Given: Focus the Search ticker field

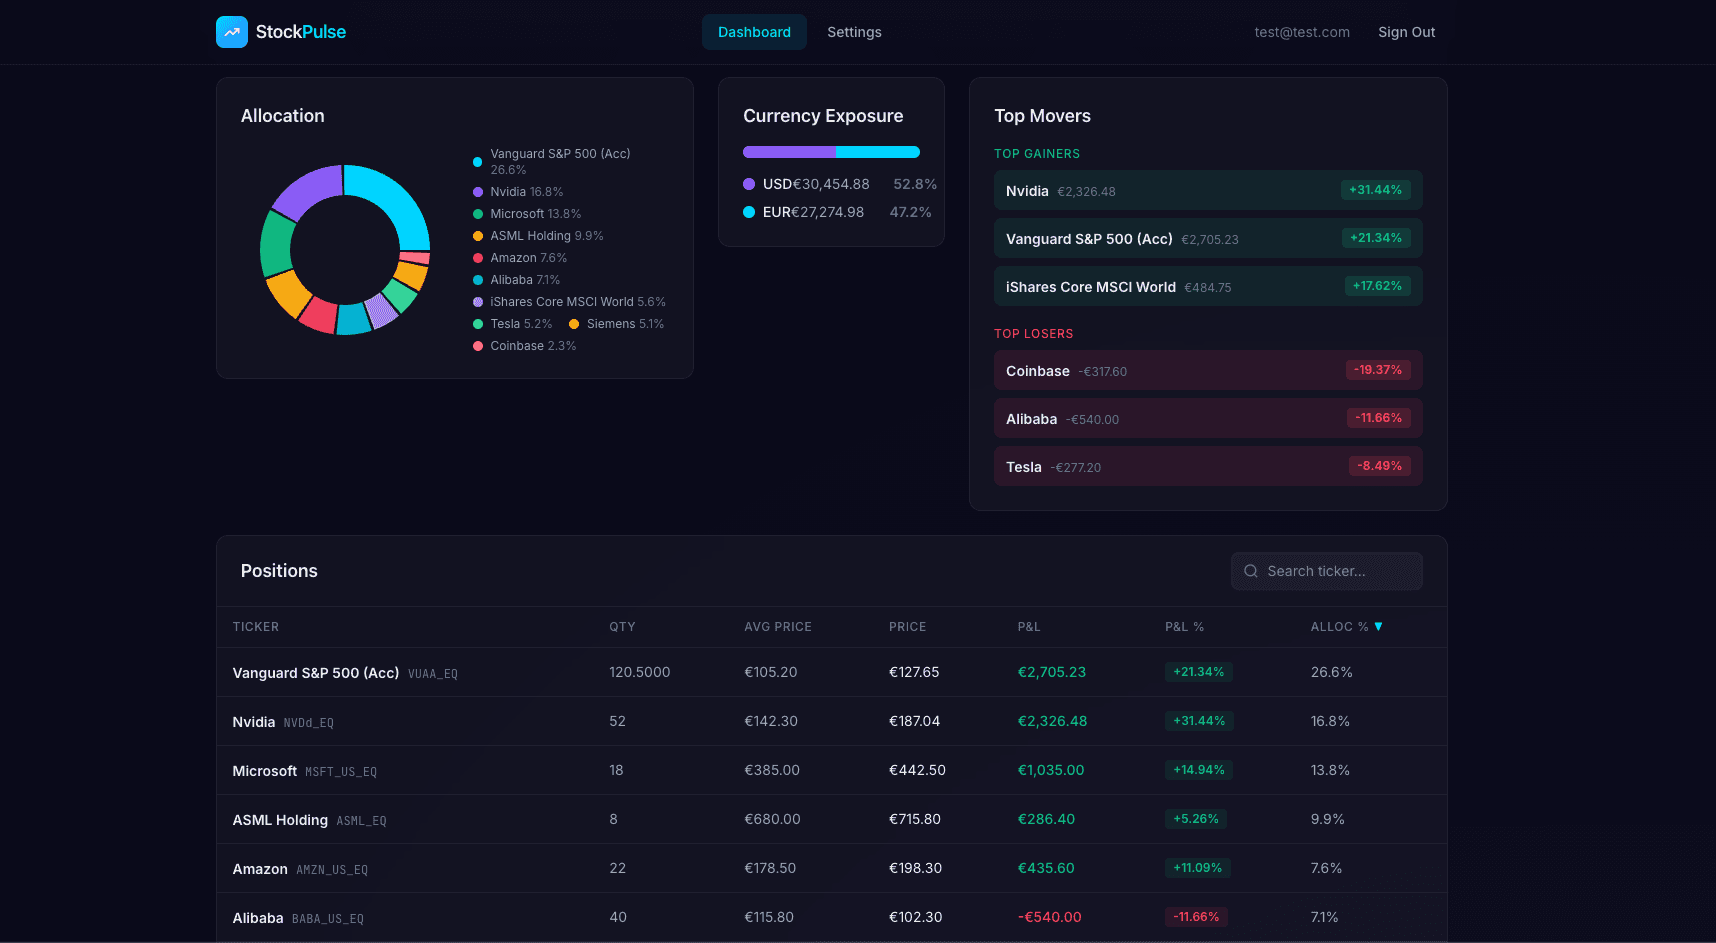Looking at the screenshot, I should pos(1327,571).
